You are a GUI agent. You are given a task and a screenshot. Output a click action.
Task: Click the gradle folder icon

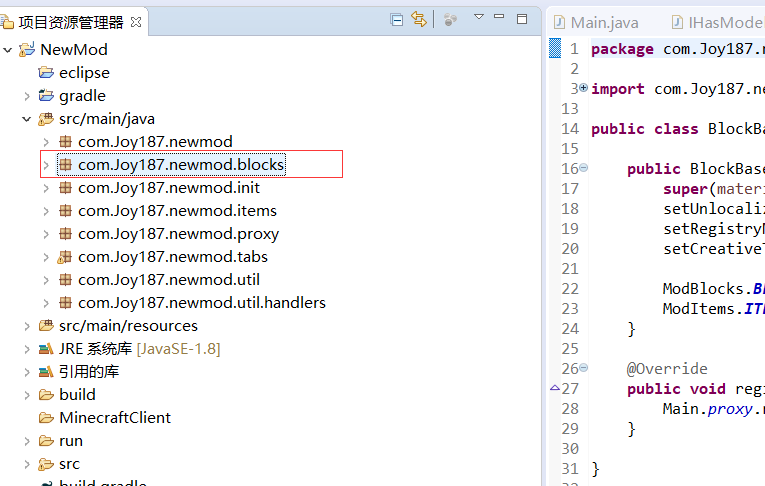tap(46, 95)
